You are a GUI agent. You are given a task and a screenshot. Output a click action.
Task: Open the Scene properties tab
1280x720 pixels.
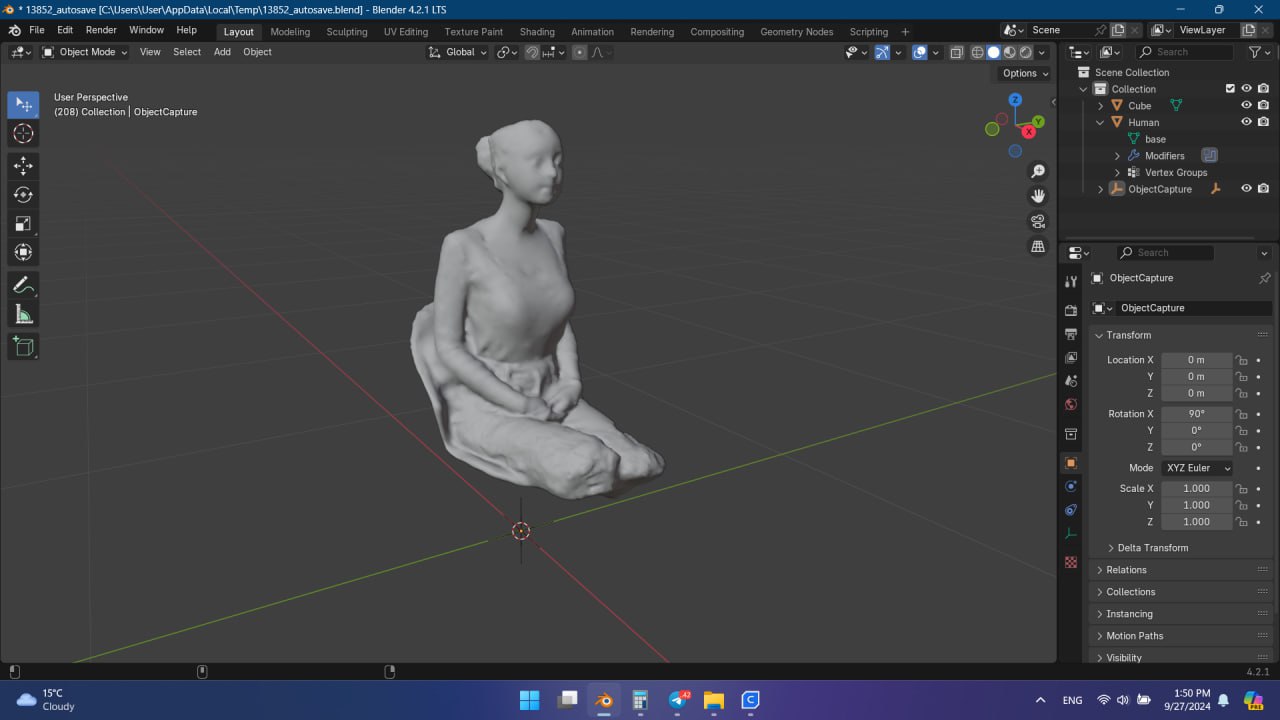(1071, 381)
